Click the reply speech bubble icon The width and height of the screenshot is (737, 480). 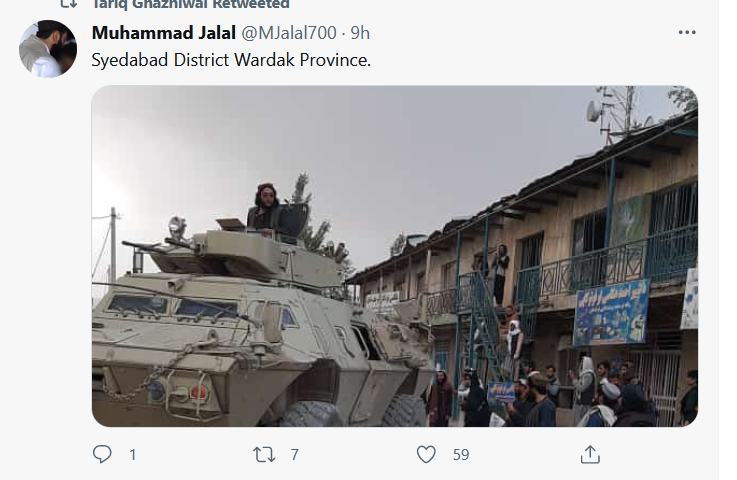(102, 454)
